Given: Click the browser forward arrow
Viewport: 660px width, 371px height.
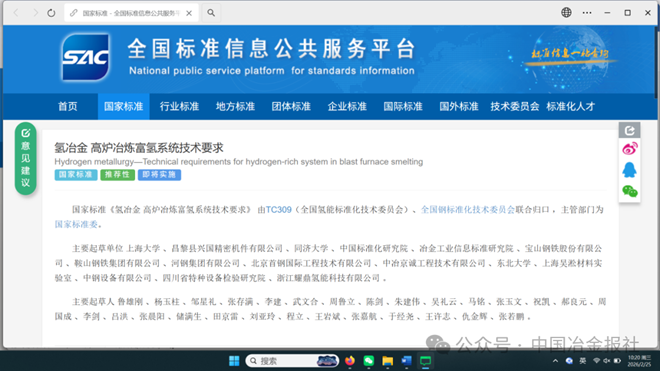Looking at the screenshot, I should [x=35, y=13].
